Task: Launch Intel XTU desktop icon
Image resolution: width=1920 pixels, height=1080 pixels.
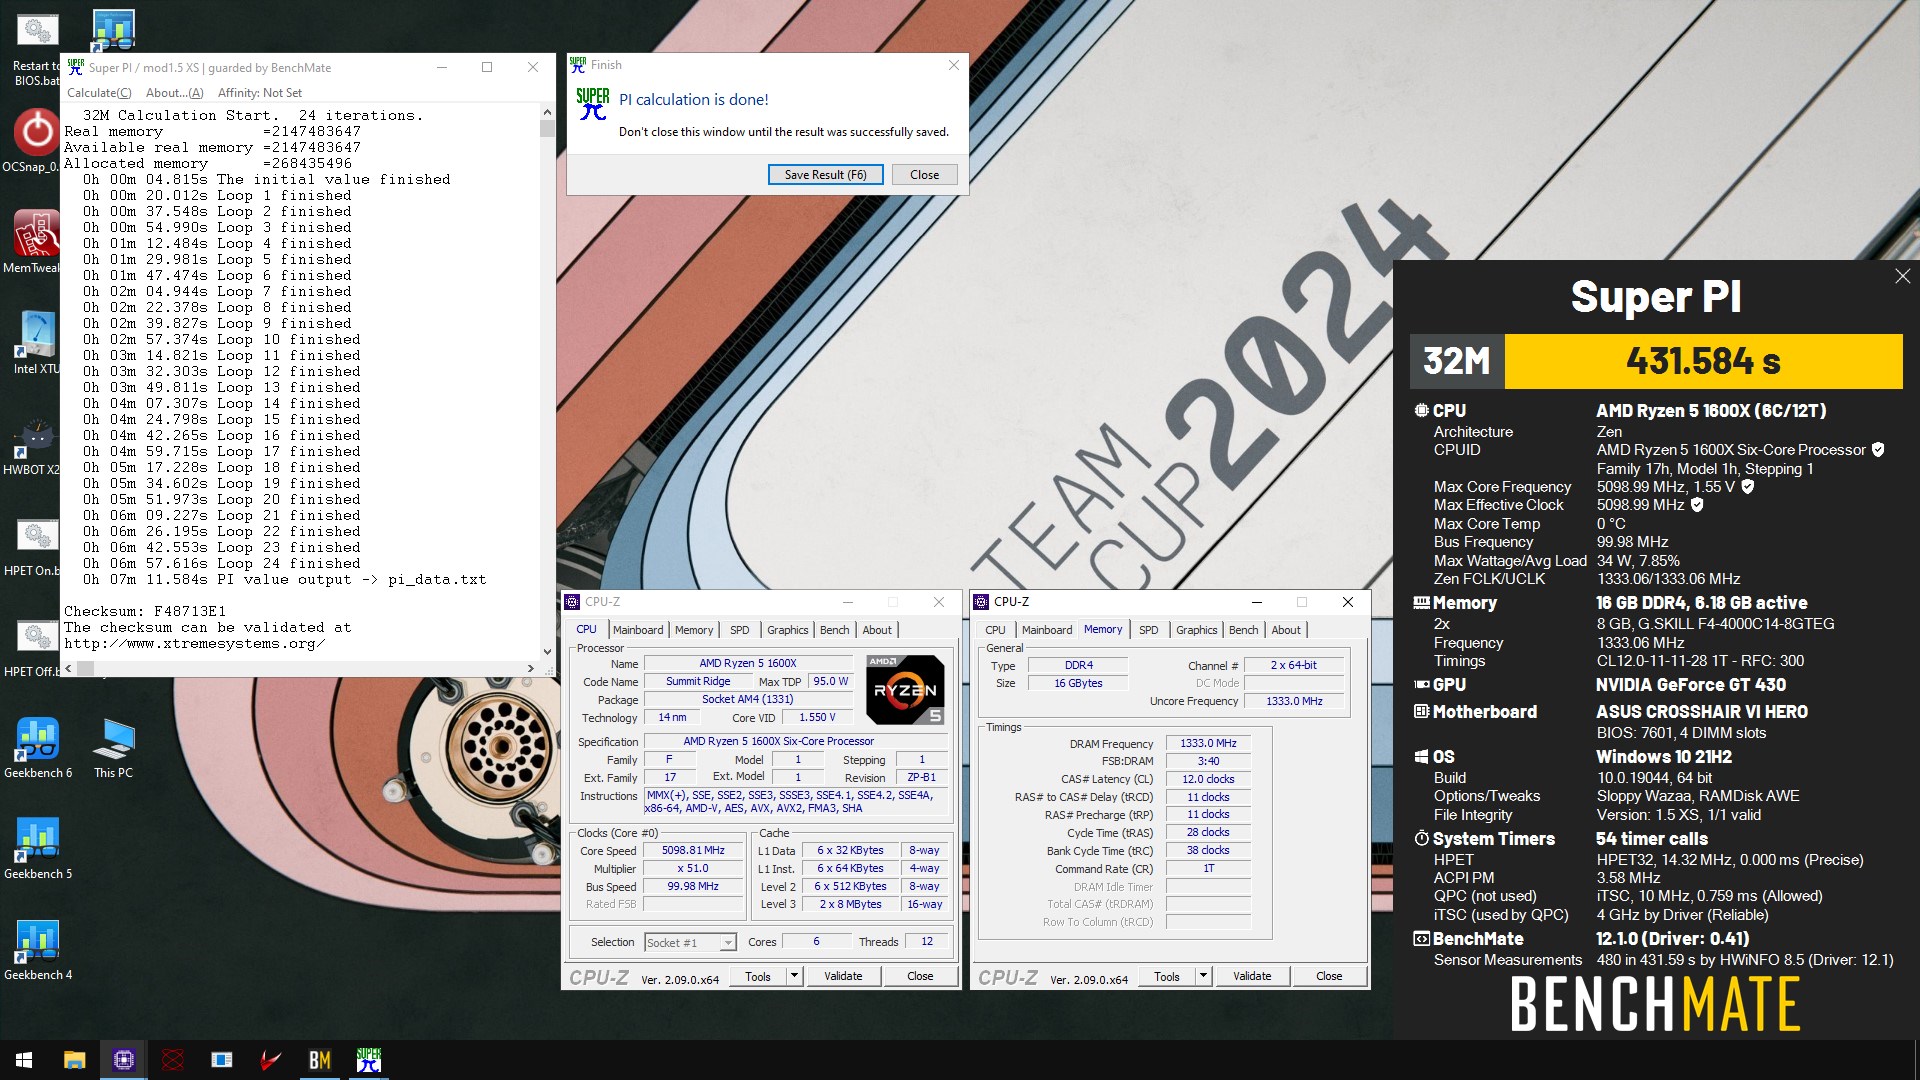Action: [37, 343]
